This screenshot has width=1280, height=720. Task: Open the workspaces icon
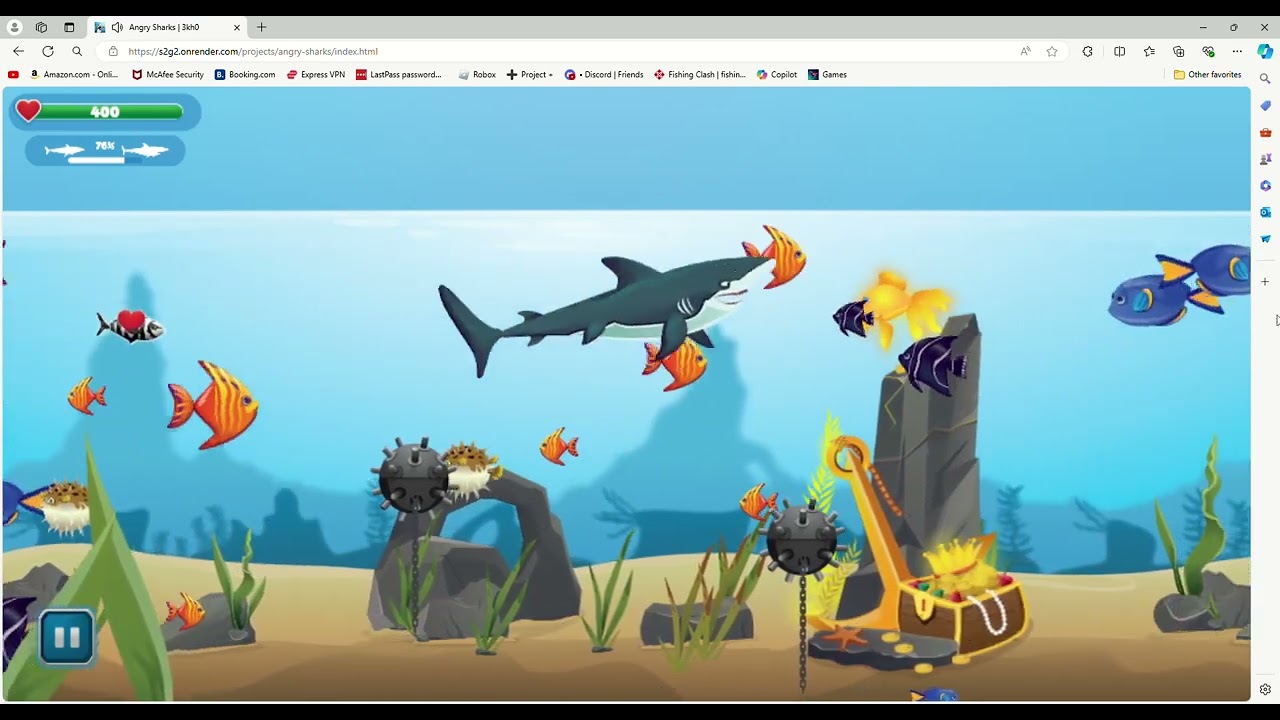(41, 27)
